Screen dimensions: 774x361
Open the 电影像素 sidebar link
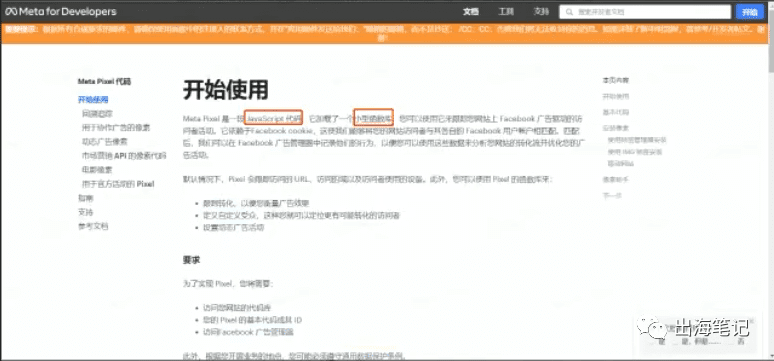pos(97,170)
